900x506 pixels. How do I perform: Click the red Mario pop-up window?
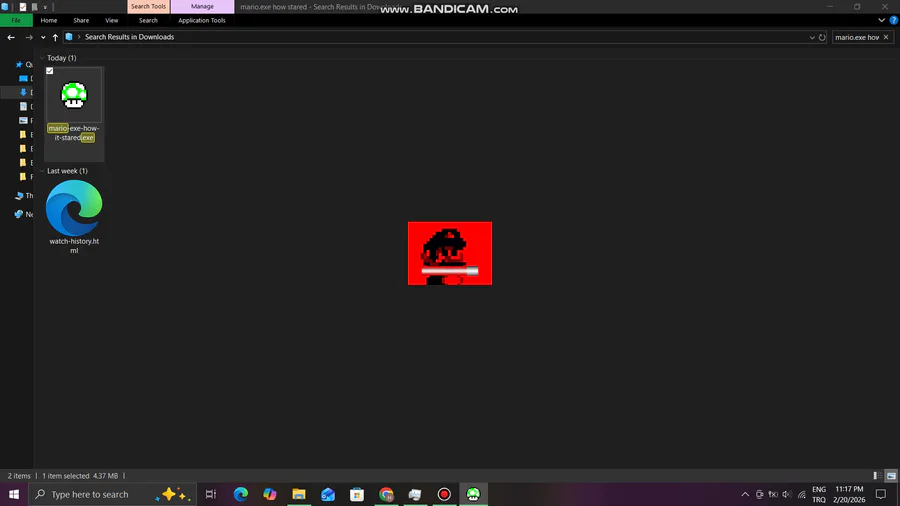click(x=450, y=253)
